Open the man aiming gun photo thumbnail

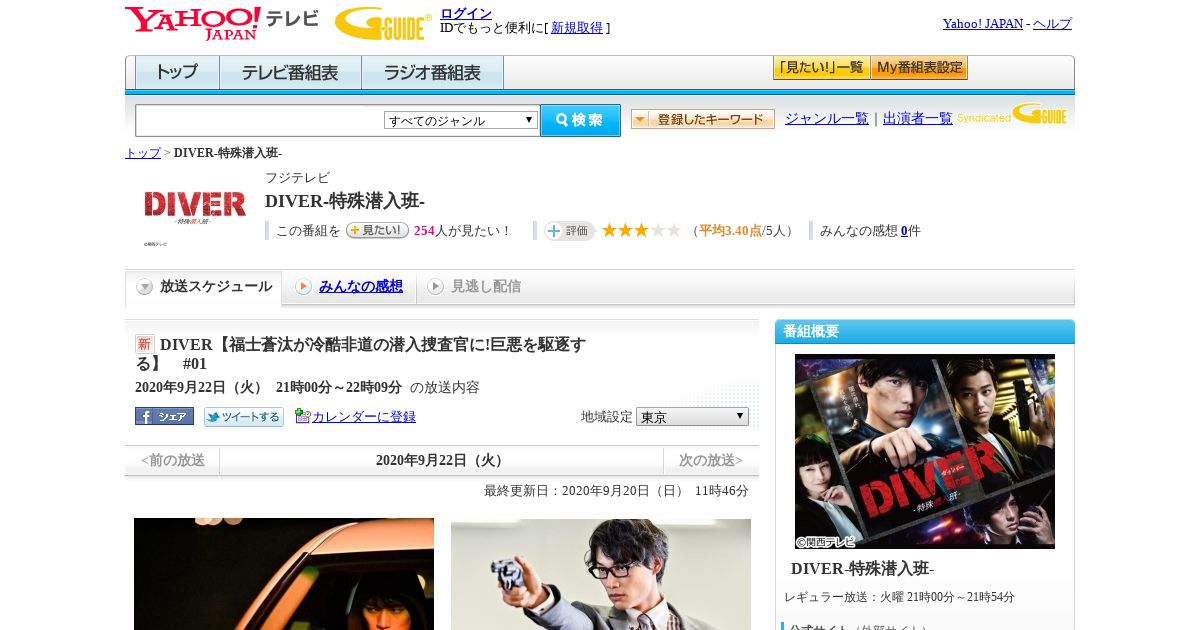pos(601,574)
